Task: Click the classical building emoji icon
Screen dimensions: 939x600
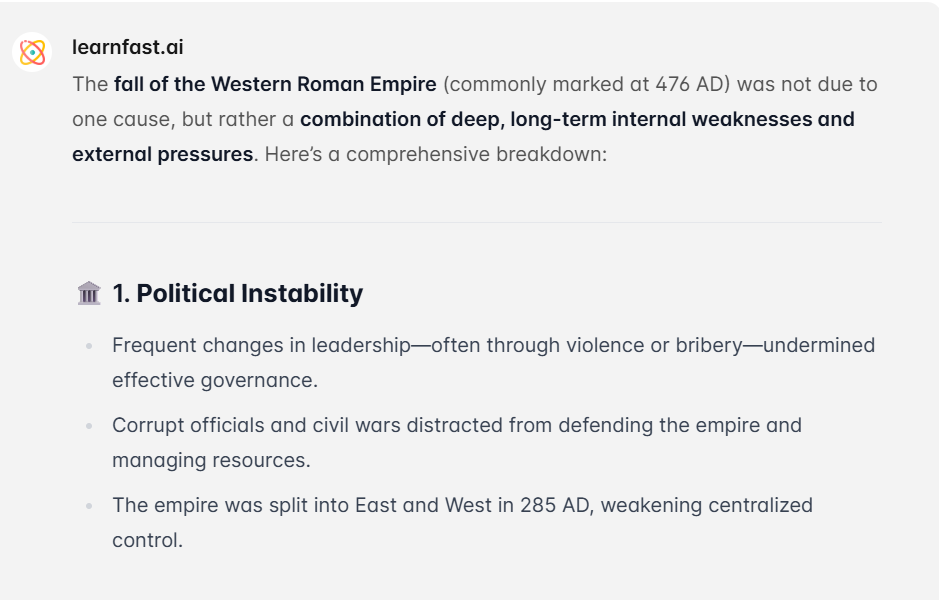Action: point(89,293)
